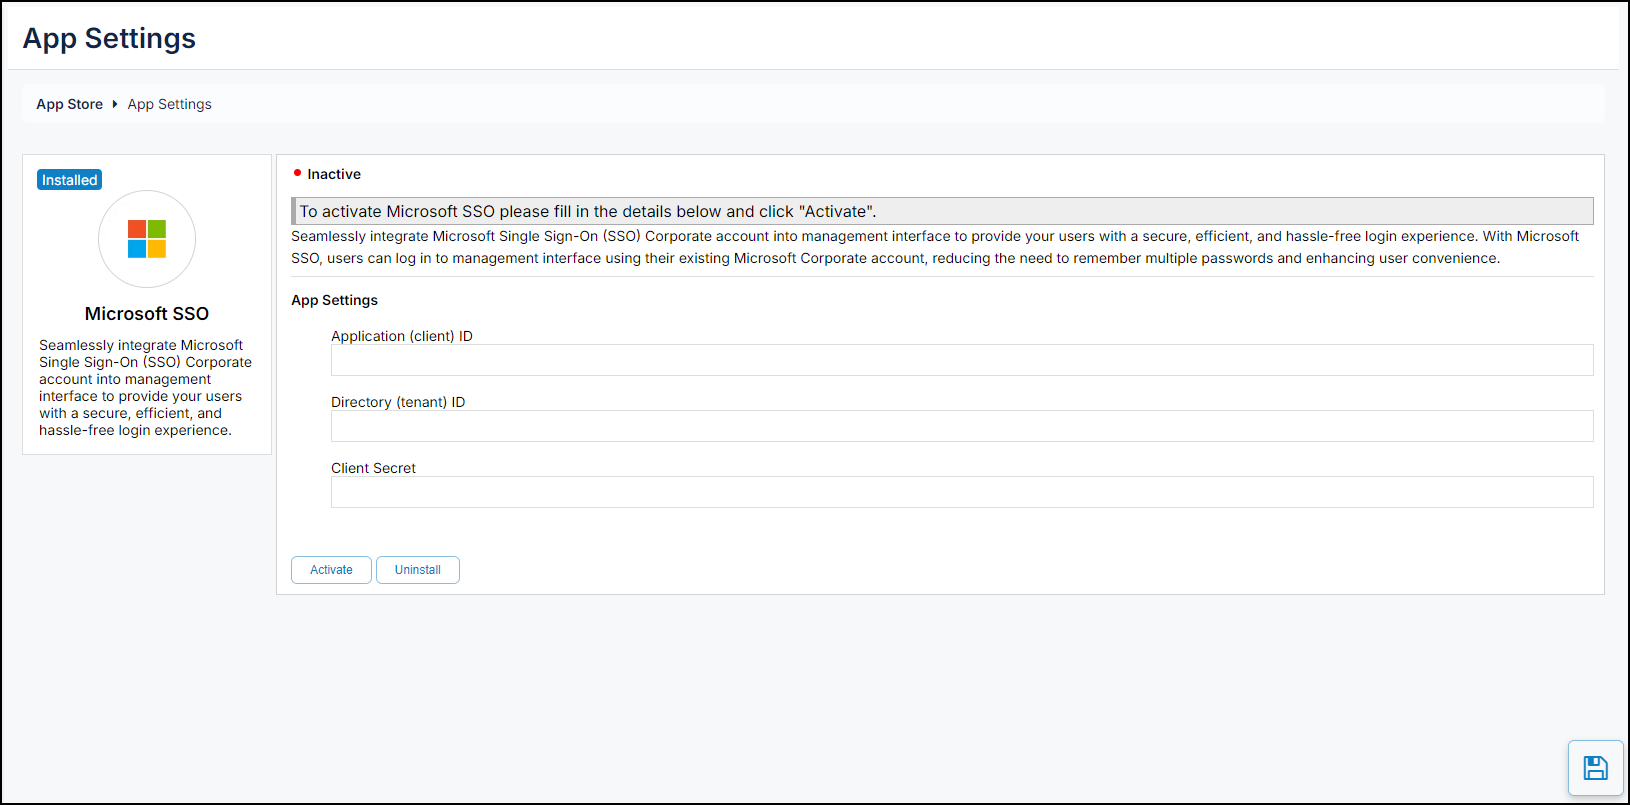The width and height of the screenshot is (1630, 805).
Task: Click the Client Secret label
Action: [x=373, y=468]
